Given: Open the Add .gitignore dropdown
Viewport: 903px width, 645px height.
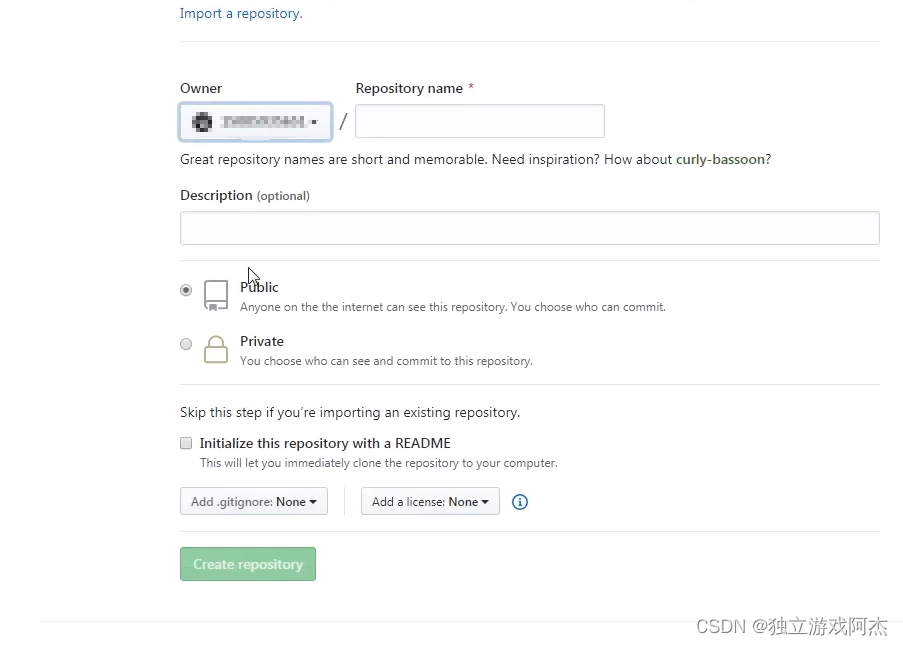Looking at the screenshot, I should tap(253, 501).
